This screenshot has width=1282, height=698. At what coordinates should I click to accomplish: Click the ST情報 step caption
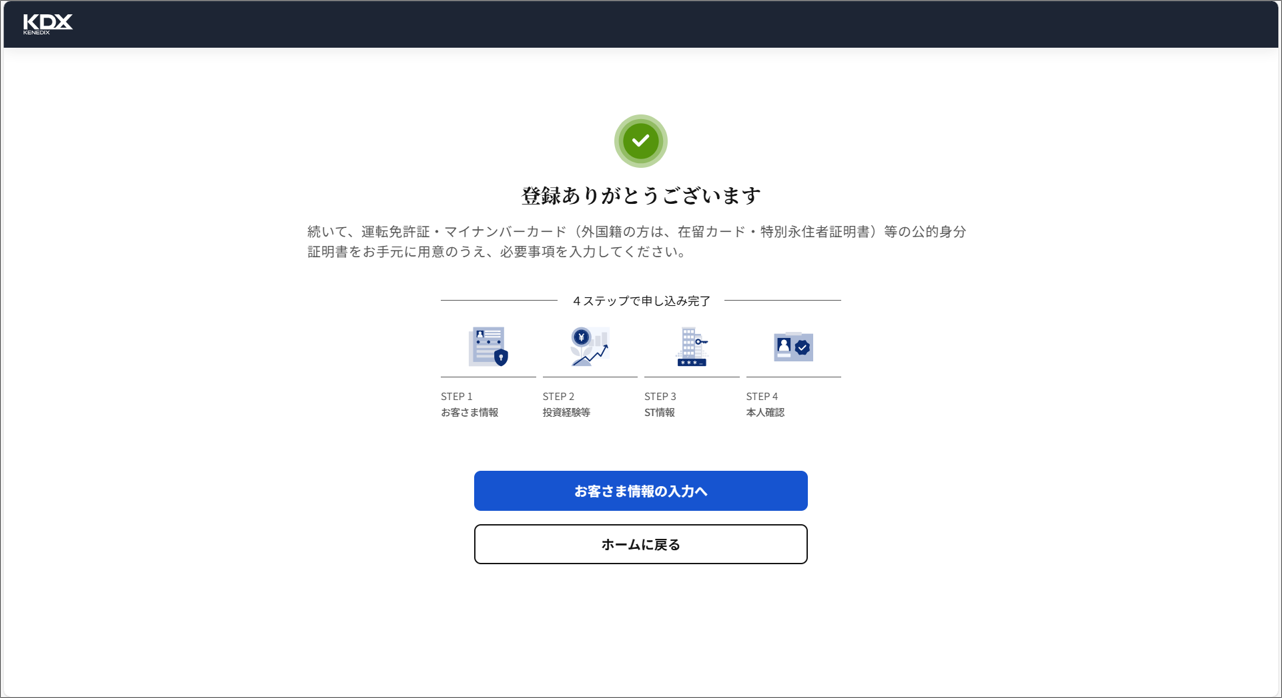click(660, 412)
